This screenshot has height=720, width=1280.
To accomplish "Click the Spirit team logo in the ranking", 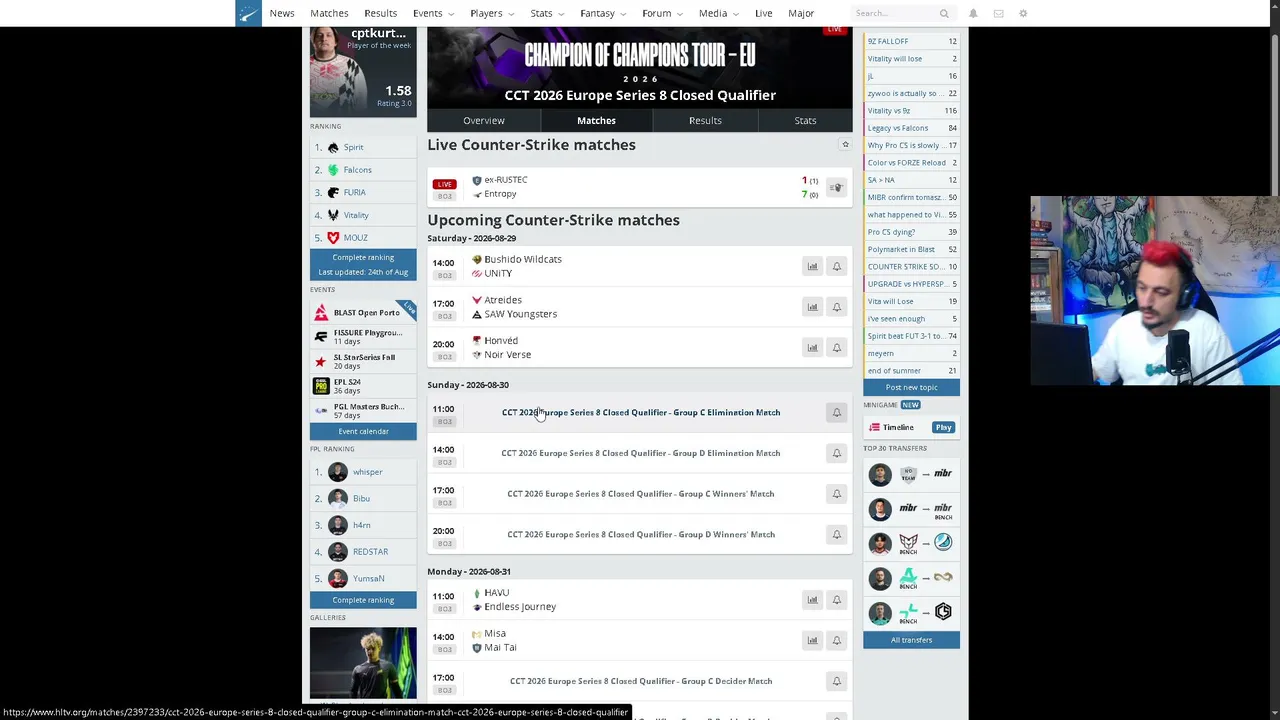I will [333, 147].
